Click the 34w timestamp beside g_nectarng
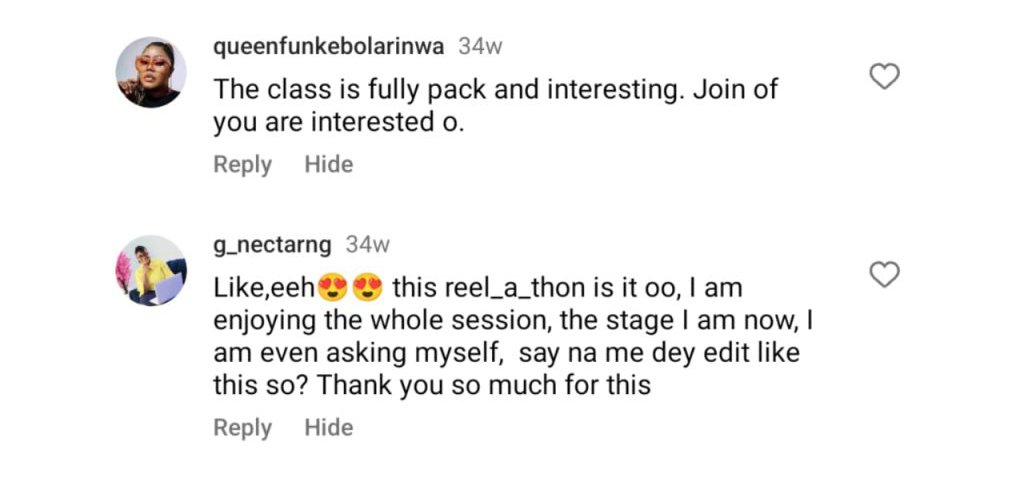 tap(367, 244)
